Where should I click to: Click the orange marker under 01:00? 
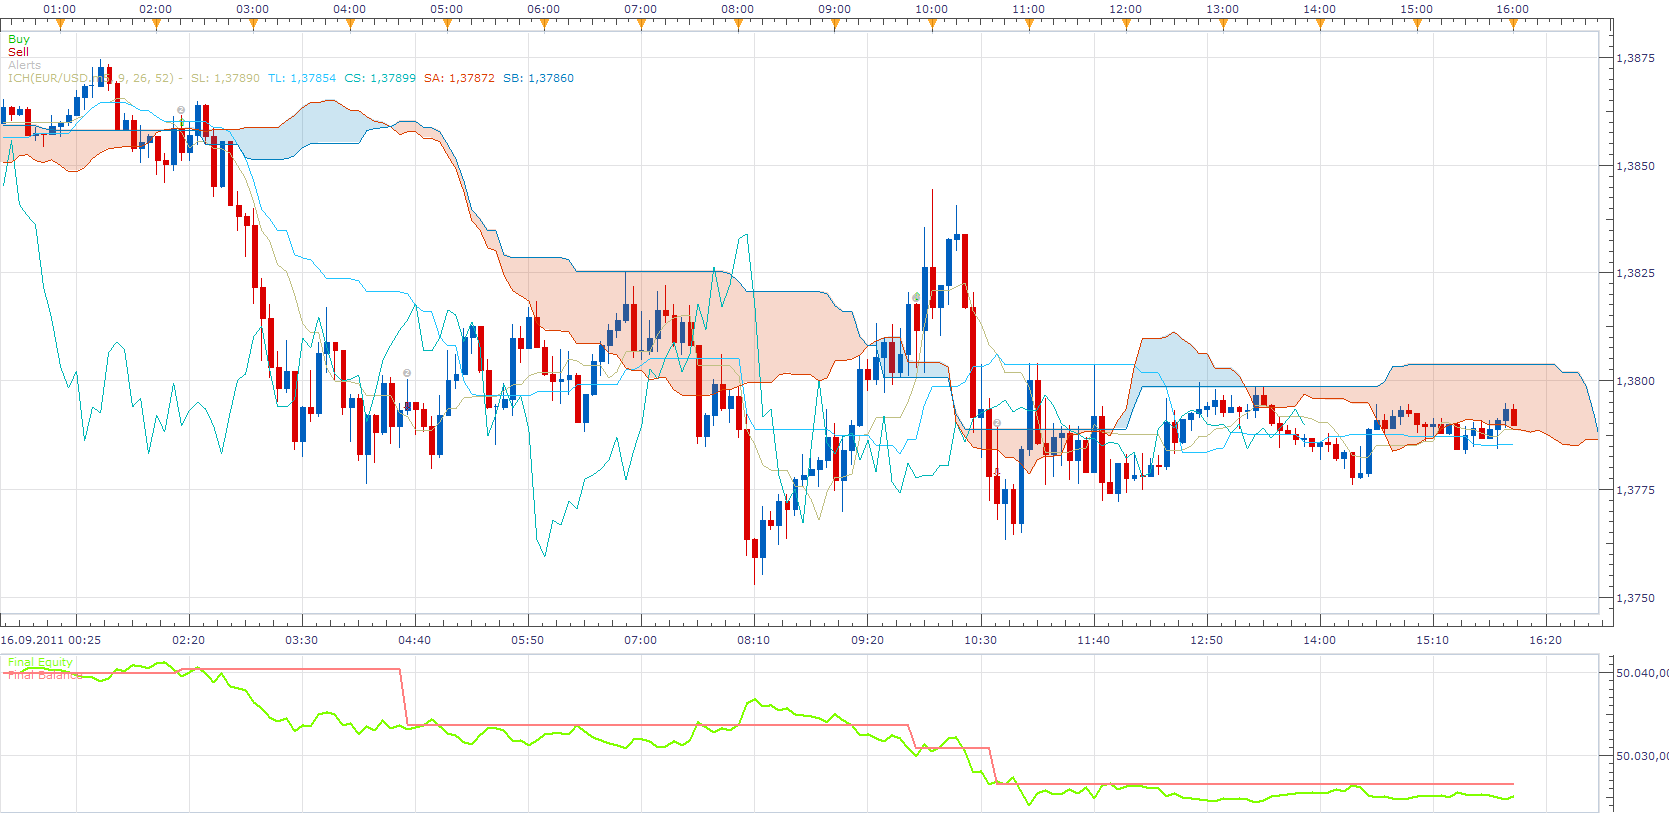click(x=59, y=25)
